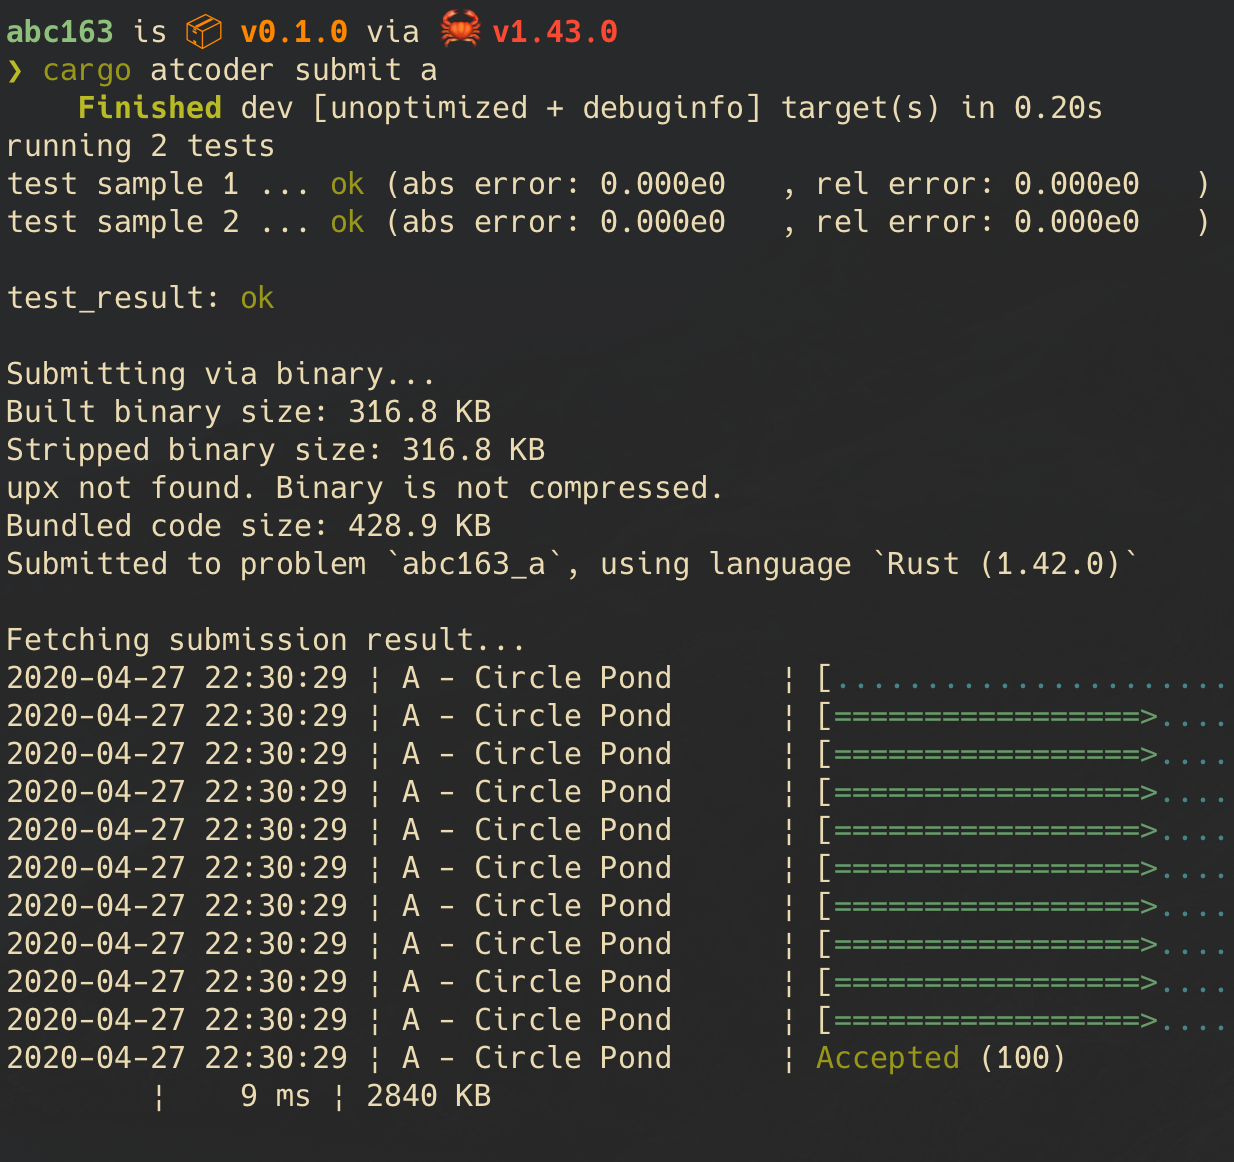
Task: Click the Accepted (100) verdict text
Action: click(x=941, y=1058)
